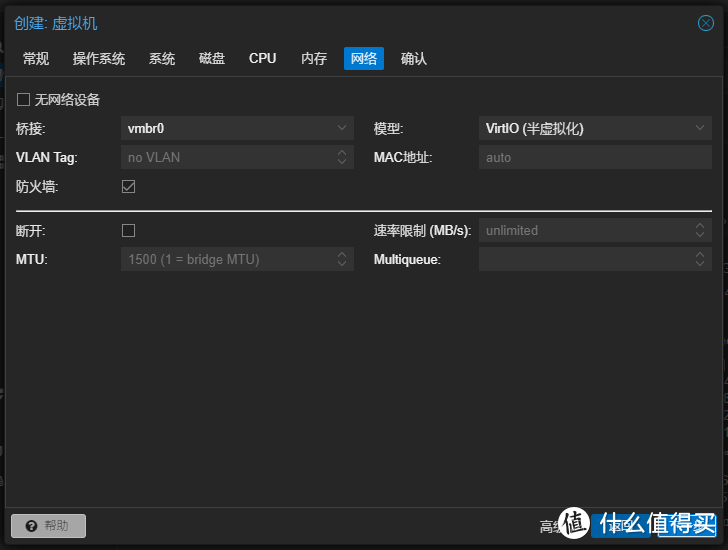The height and width of the screenshot is (550, 728).
Task: Open the 操作系统 tab
Action: coord(99,59)
